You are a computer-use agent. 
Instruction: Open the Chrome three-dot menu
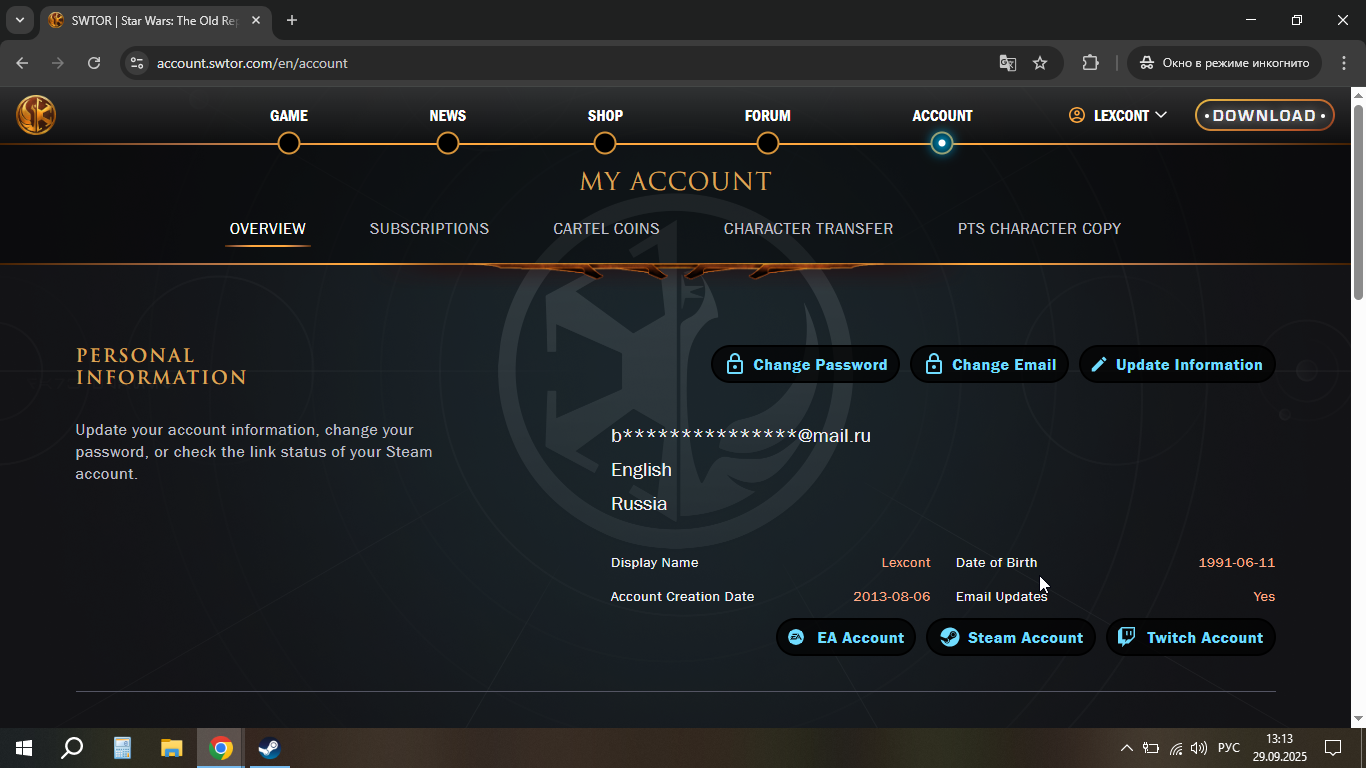click(1343, 63)
